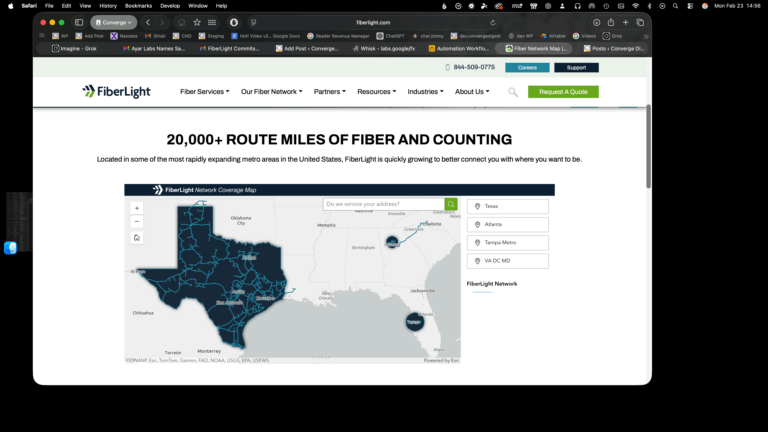Open the Safari downloads icon
This screenshot has width=768, height=432.
pyautogui.click(x=596, y=23)
